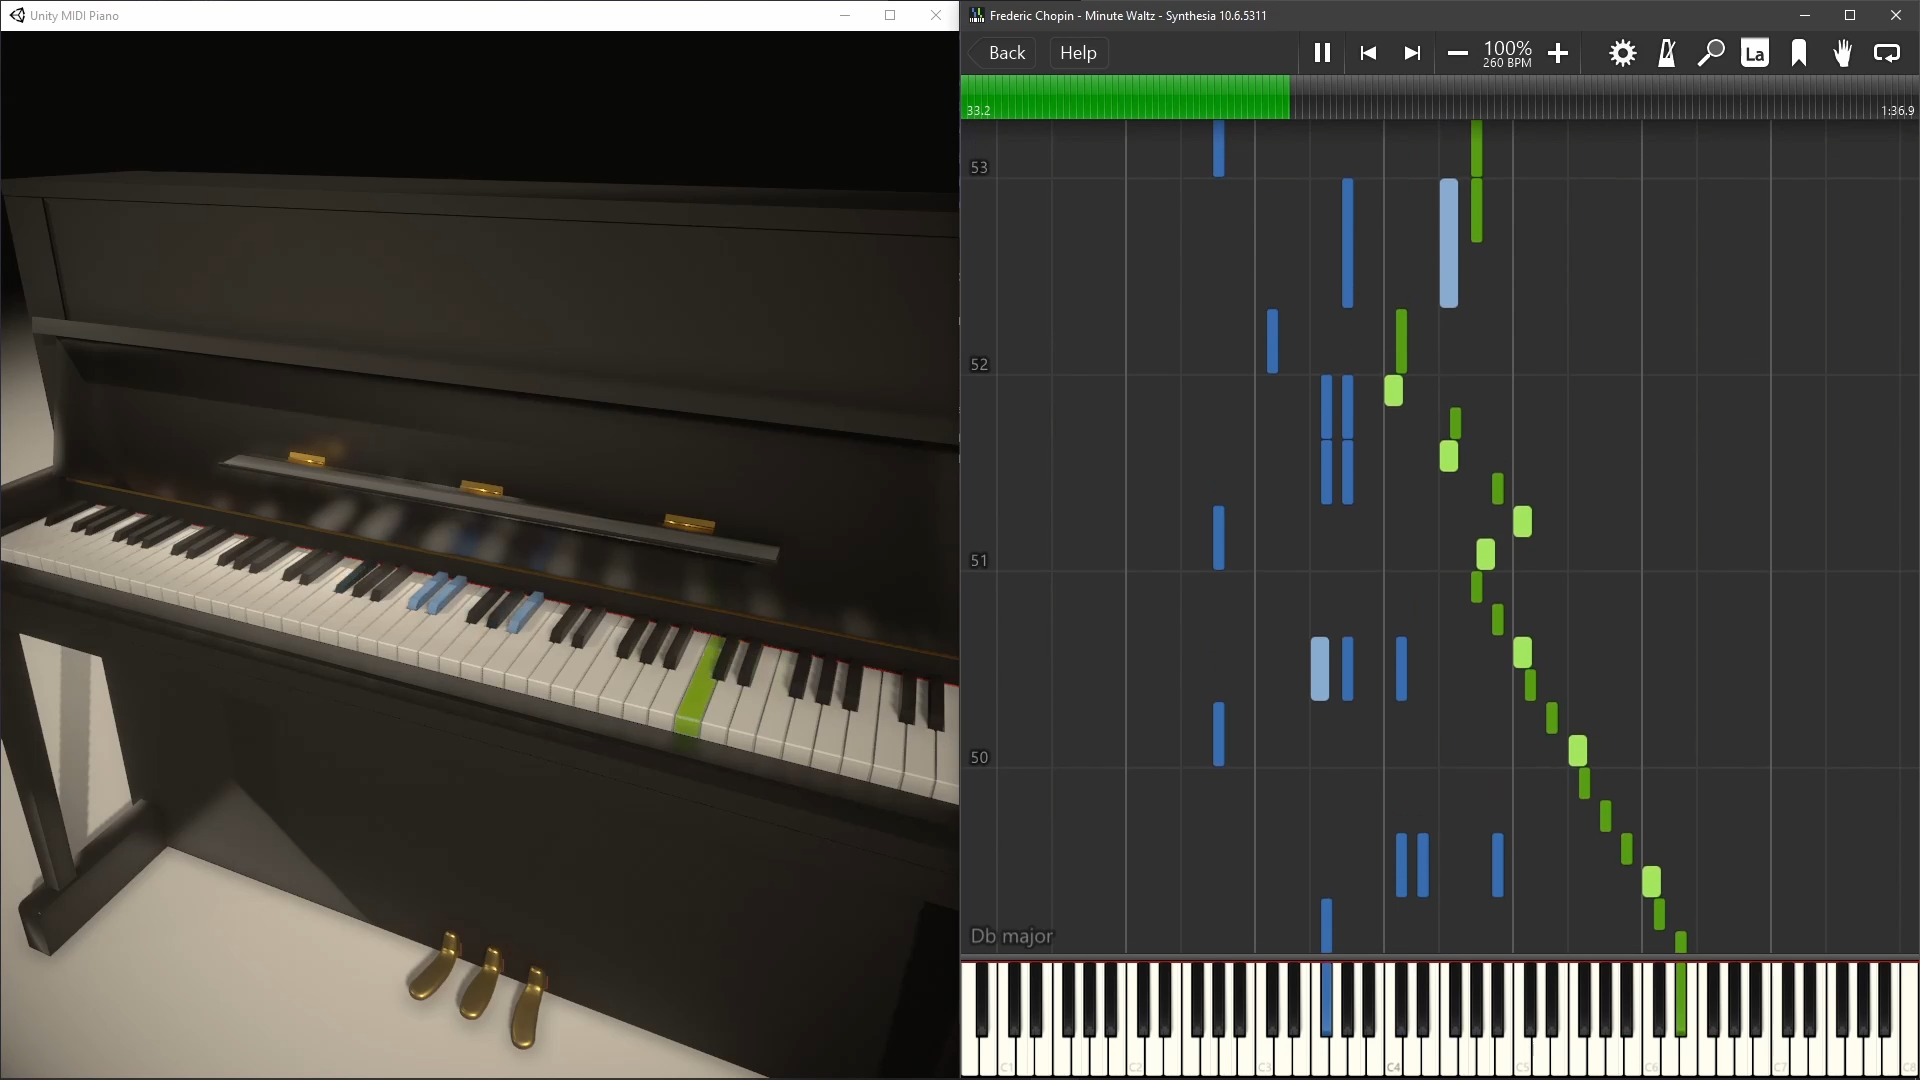Viewport: 1920px width, 1080px height.
Task: Skip back to previous section in Synthesia
Action: (1368, 53)
